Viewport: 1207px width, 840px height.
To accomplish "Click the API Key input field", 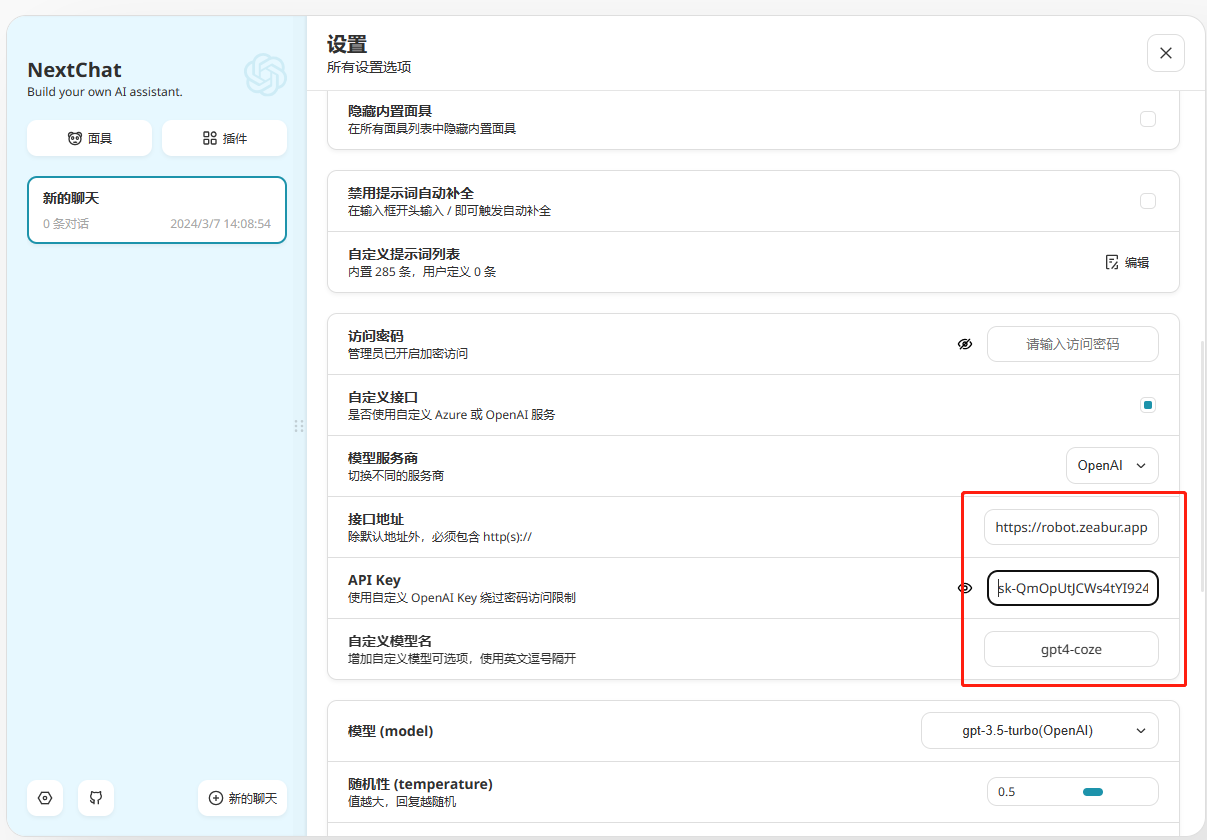I will [x=1073, y=588].
